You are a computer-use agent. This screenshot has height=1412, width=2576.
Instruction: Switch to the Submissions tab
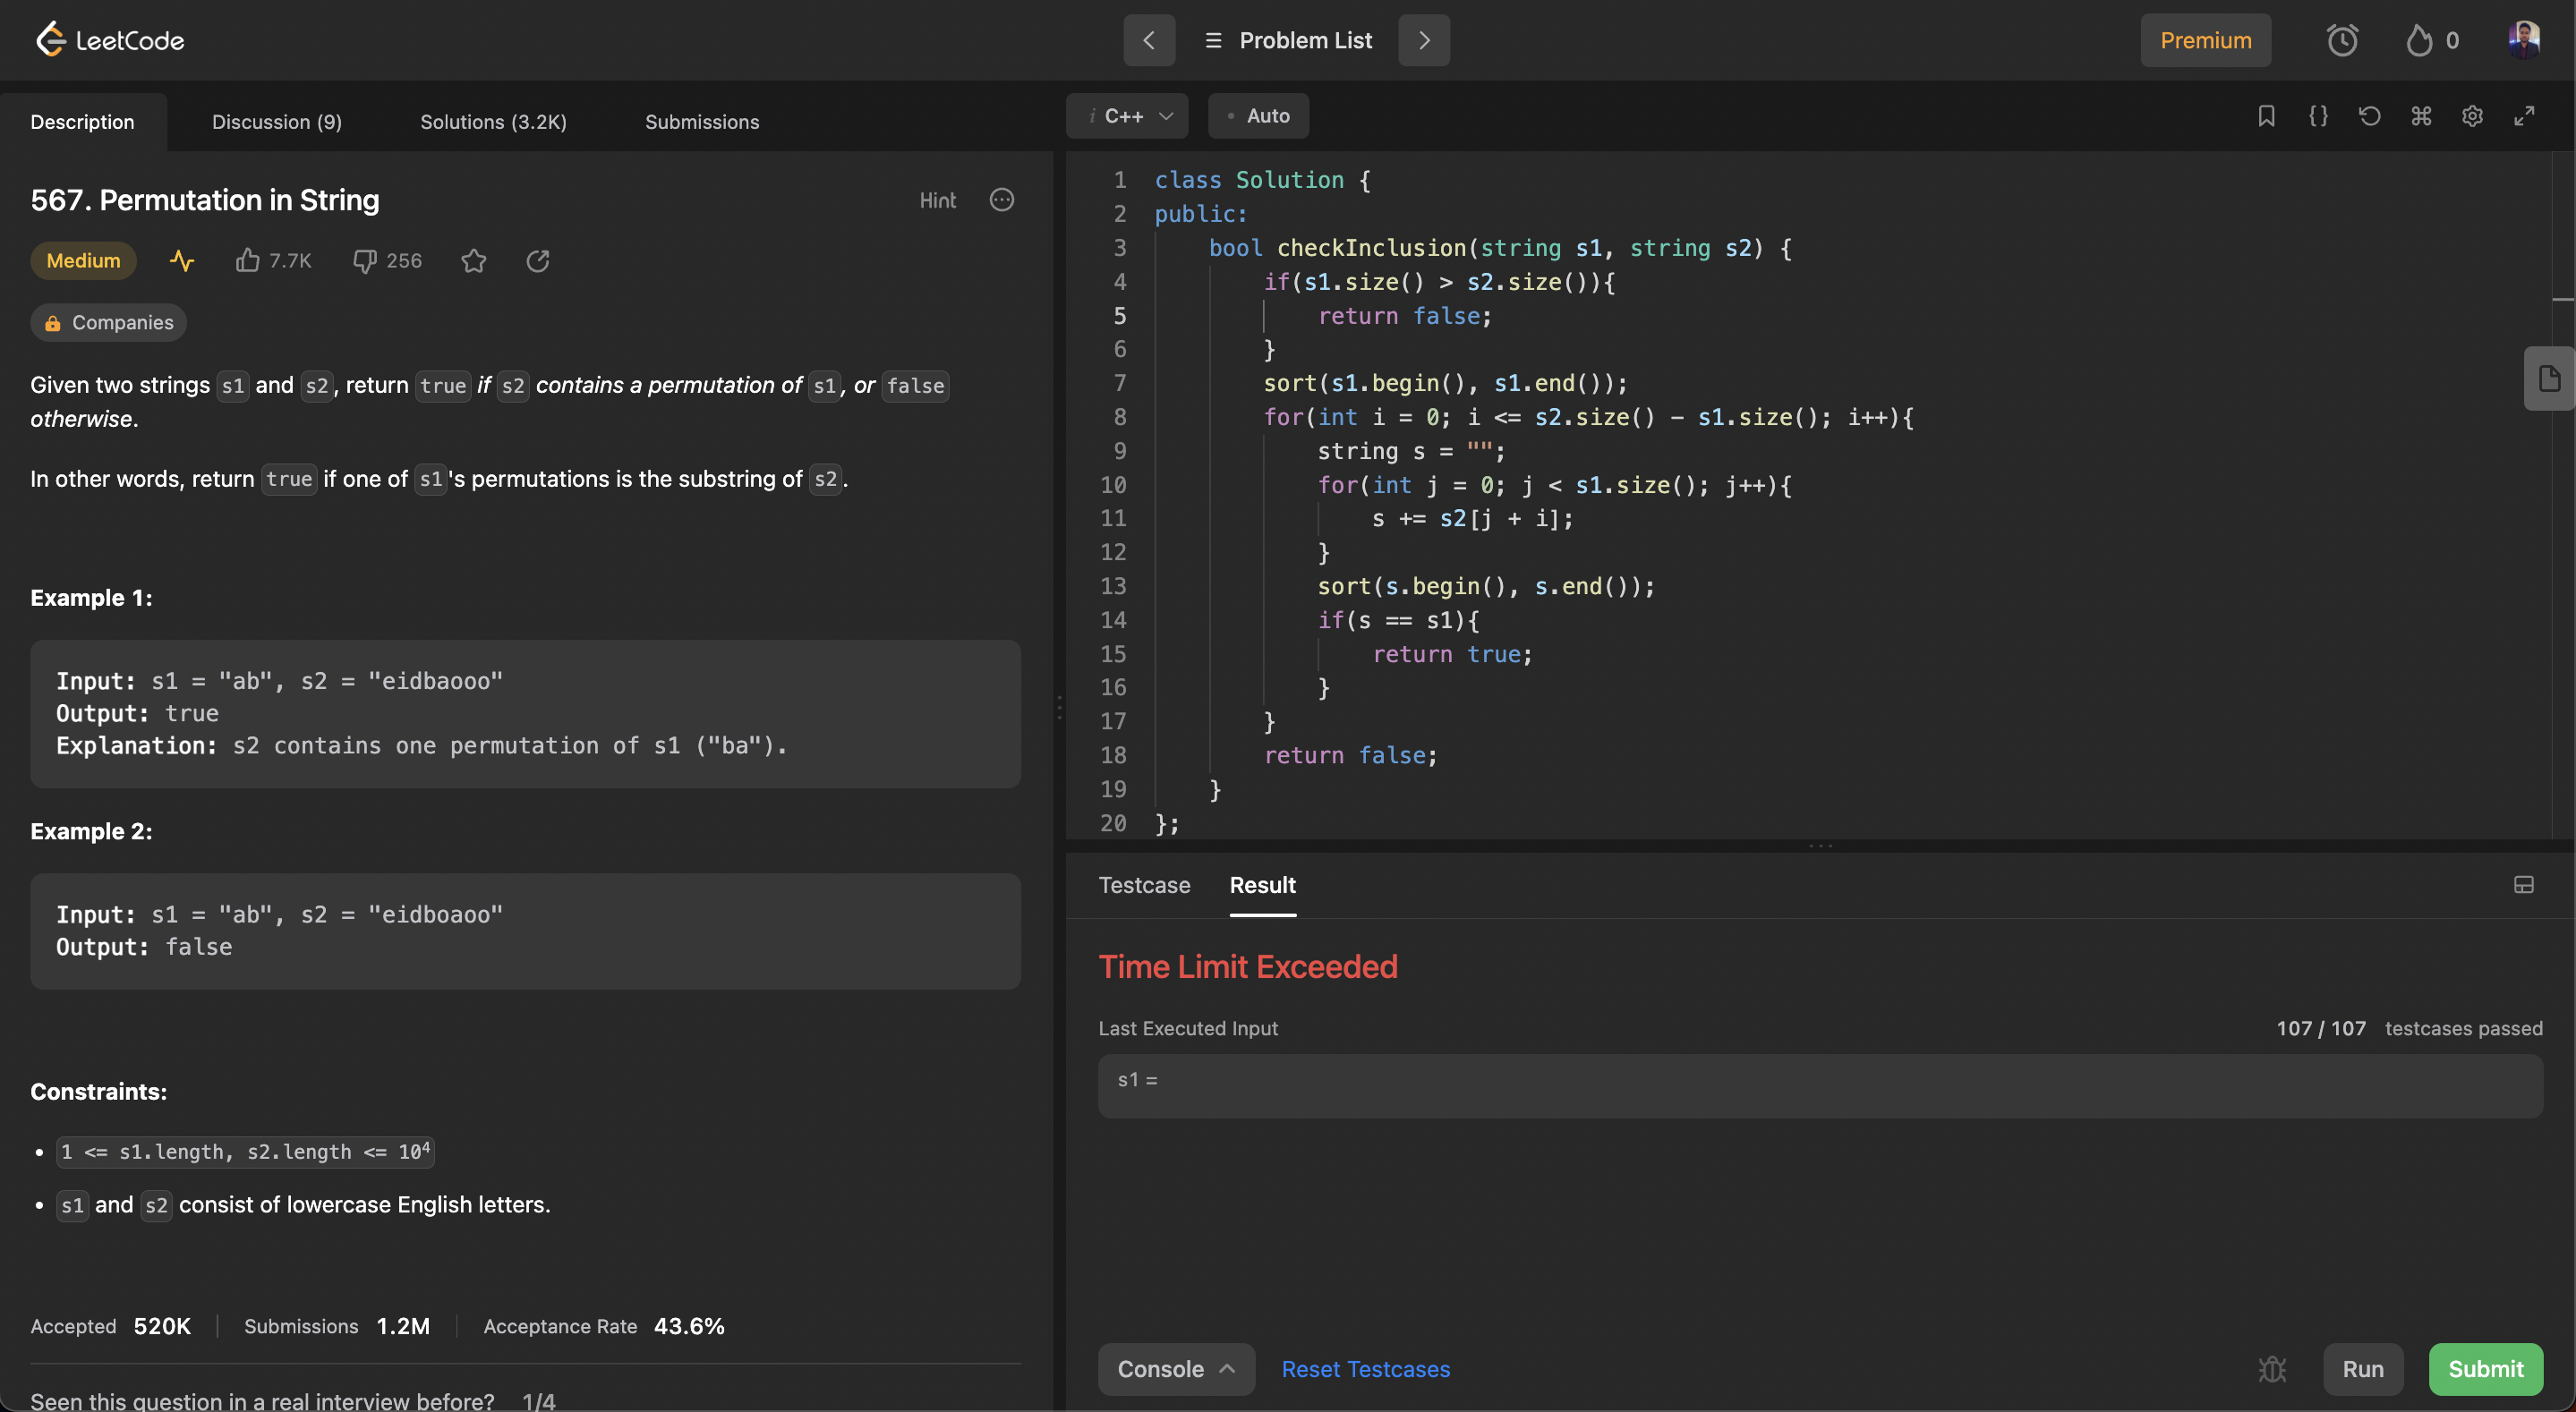coord(701,122)
